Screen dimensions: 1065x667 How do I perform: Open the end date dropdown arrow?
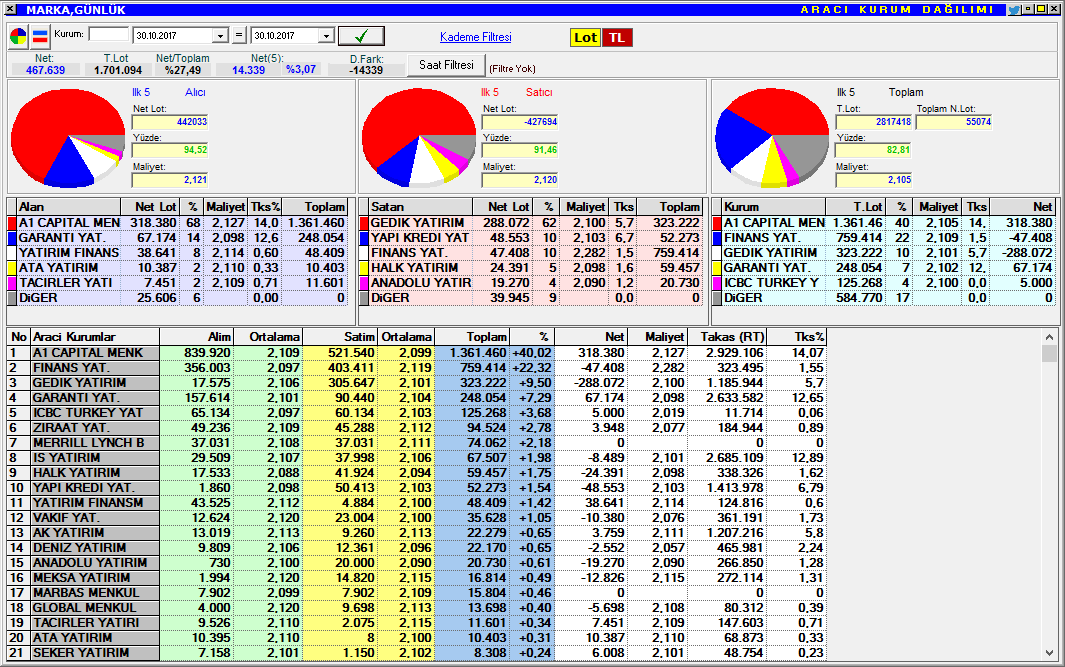[326, 36]
